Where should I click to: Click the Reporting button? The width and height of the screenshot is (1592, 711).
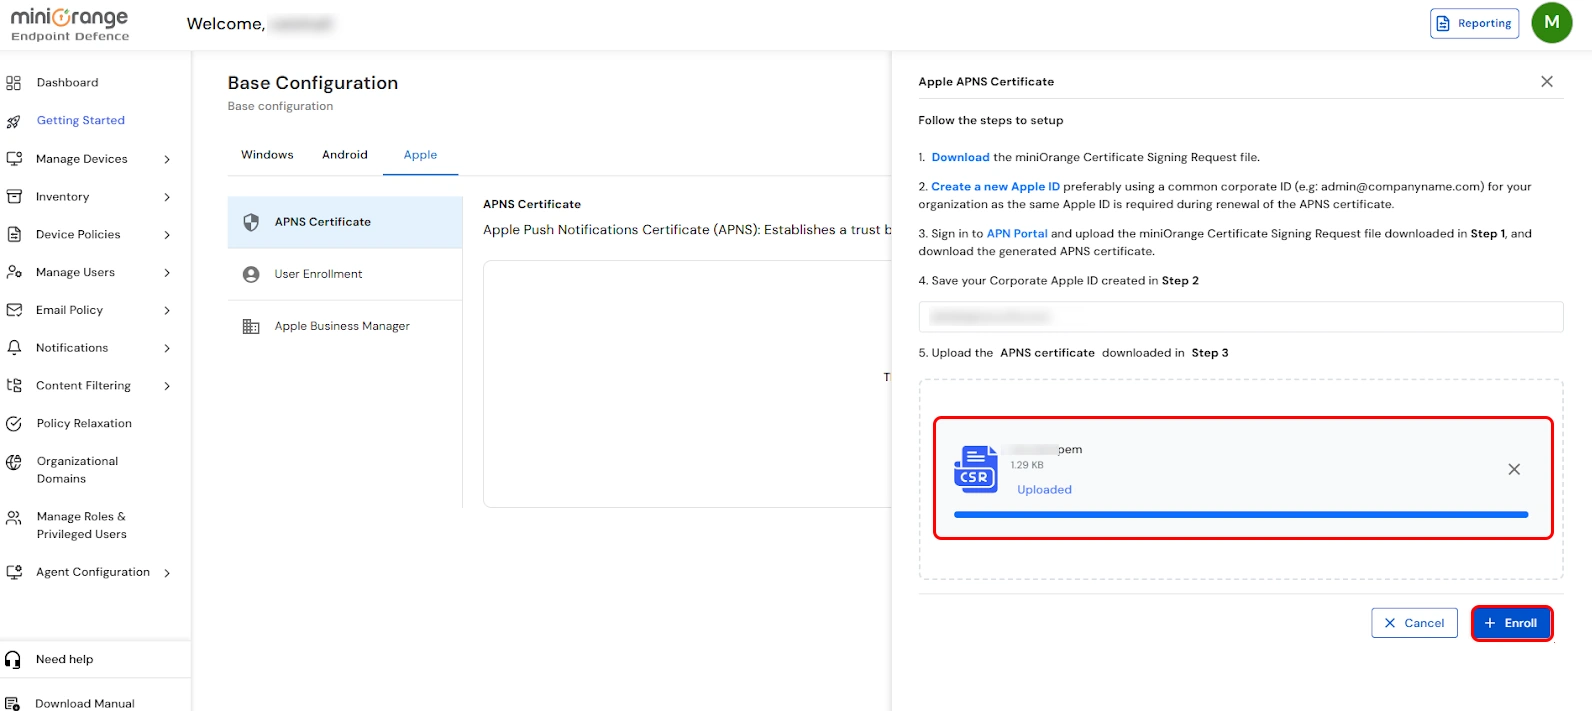pyautogui.click(x=1474, y=23)
